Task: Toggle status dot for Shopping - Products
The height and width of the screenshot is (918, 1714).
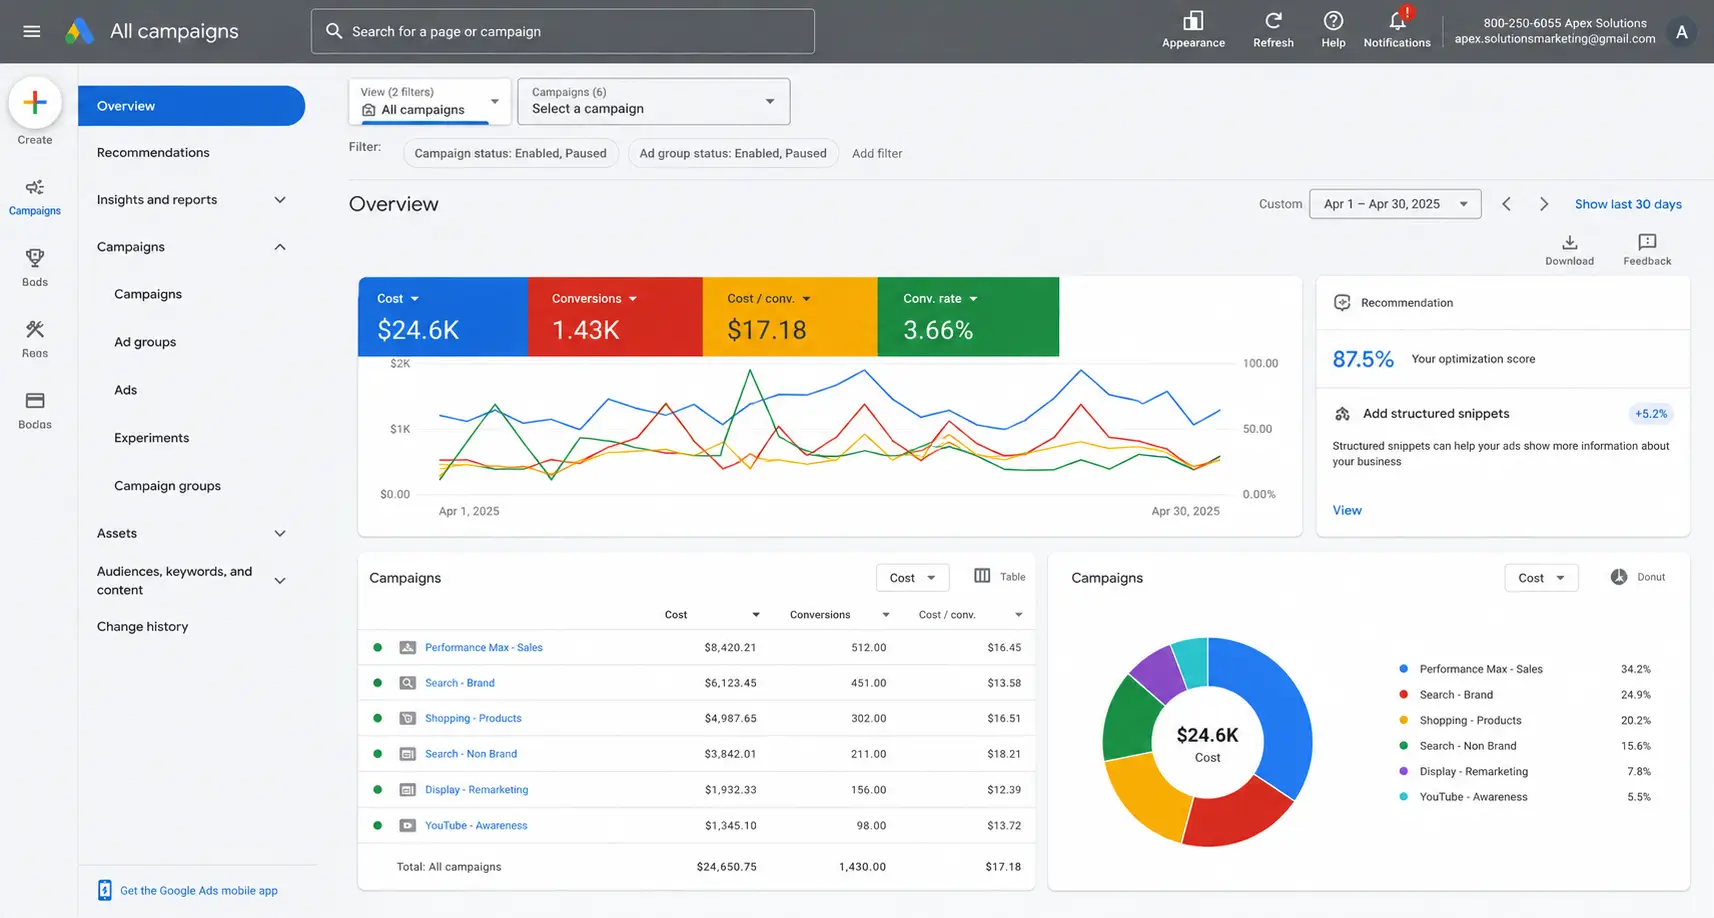Action: 377,718
